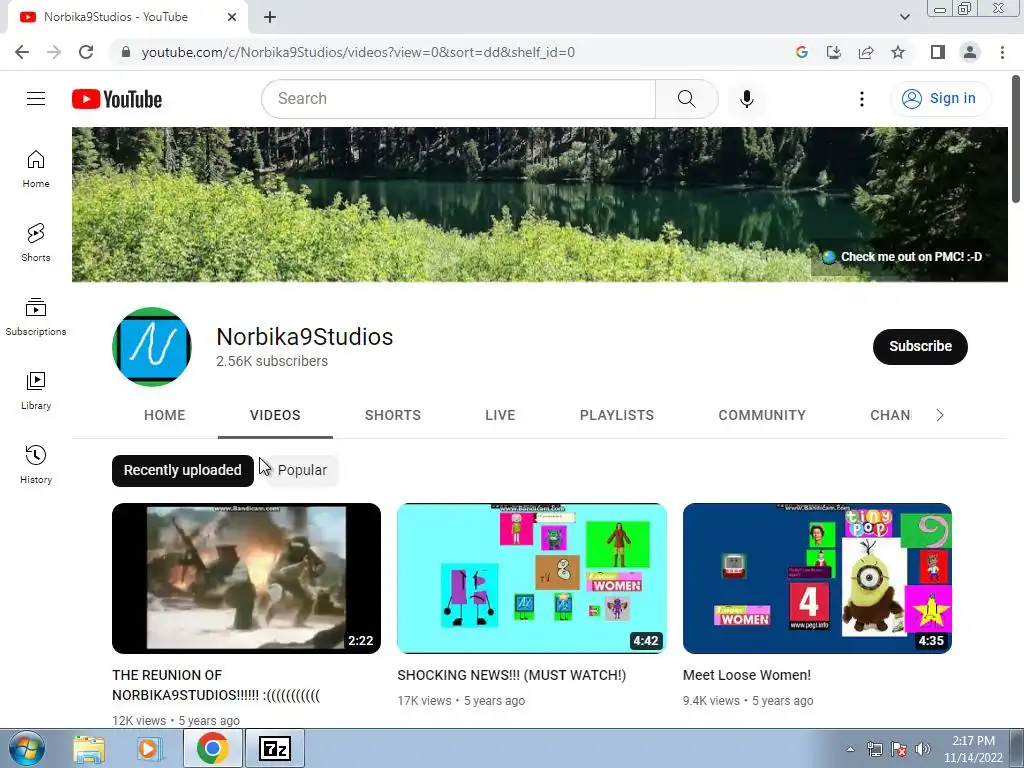1024x768 pixels.
Task: Click the taskbar clock showing 2:17 PM
Action: click(x=973, y=749)
